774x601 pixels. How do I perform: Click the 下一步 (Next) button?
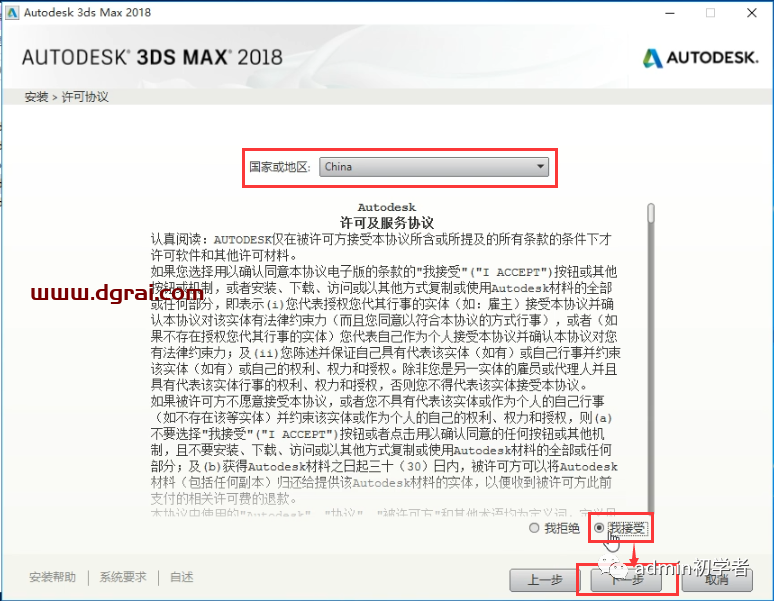pyautogui.click(x=626, y=580)
